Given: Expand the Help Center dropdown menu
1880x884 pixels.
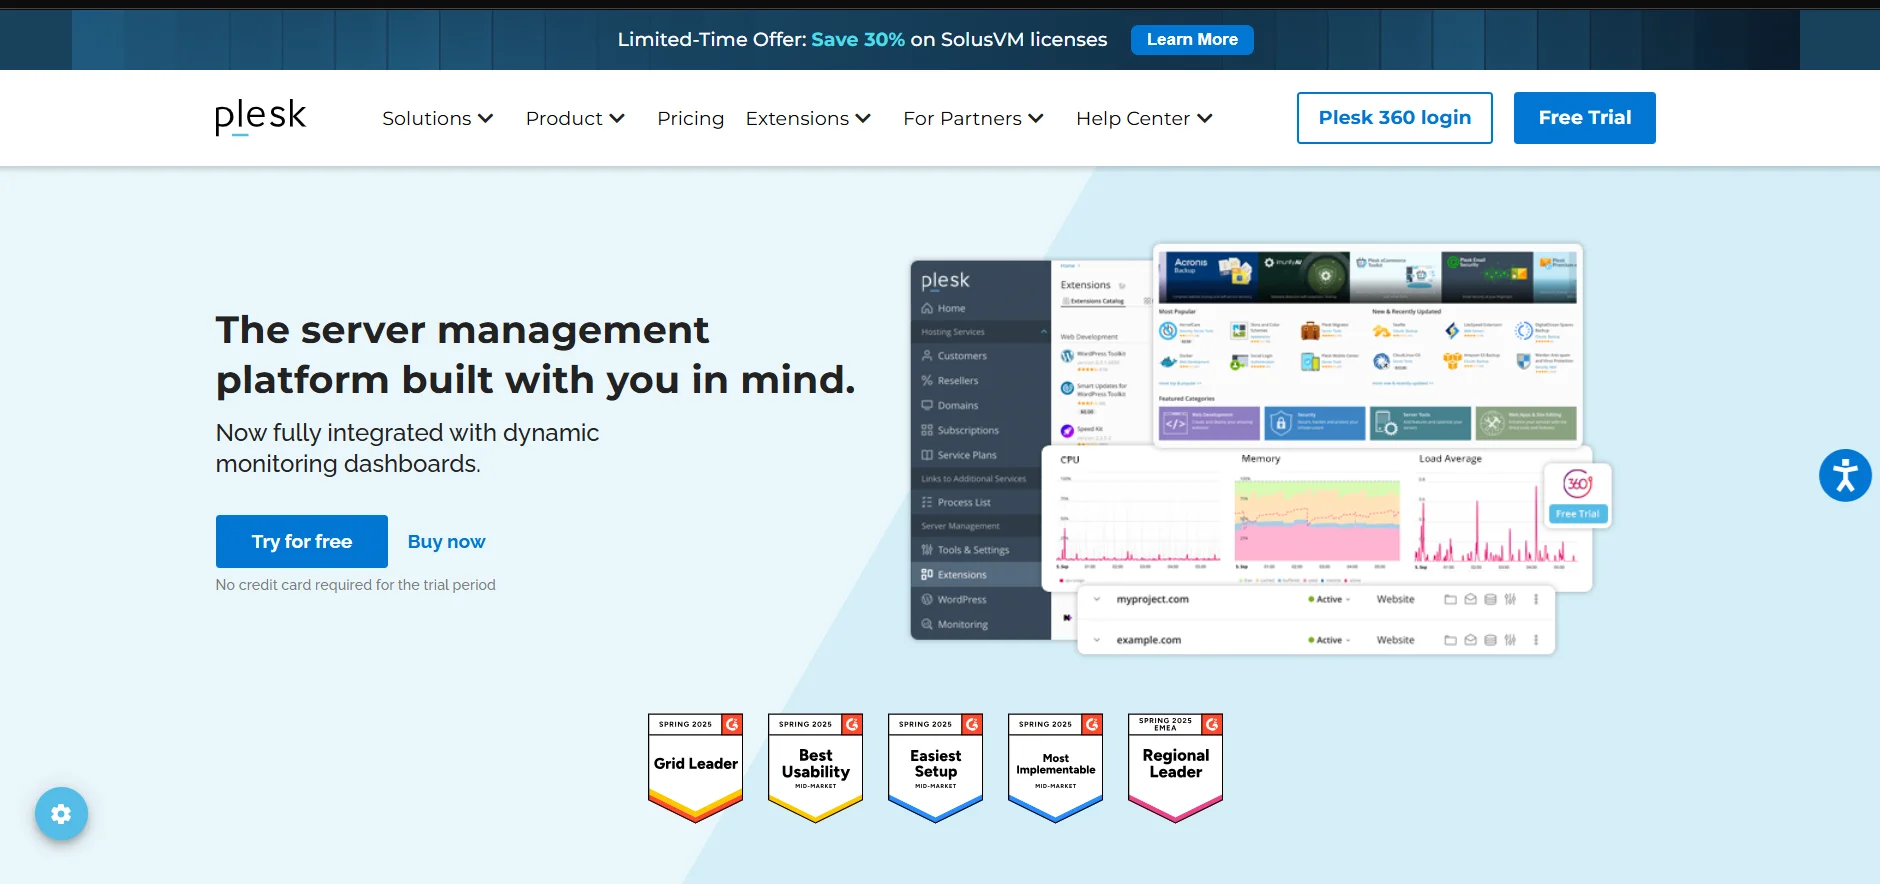Looking at the screenshot, I should [x=1144, y=118].
